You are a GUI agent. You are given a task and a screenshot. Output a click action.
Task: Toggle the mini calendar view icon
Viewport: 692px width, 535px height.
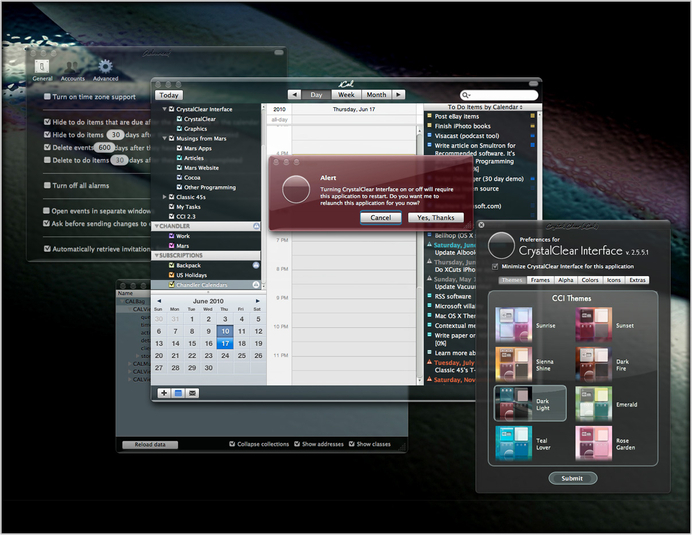coord(178,393)
